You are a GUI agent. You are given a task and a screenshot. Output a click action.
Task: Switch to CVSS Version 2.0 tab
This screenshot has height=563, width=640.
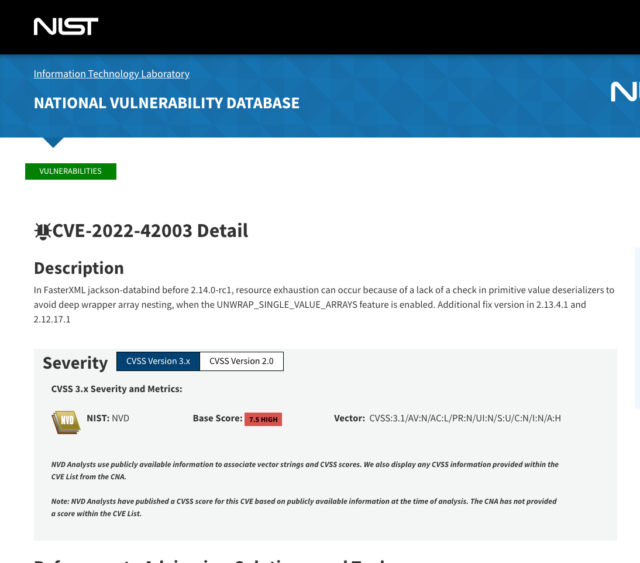[x=242, y=361]
